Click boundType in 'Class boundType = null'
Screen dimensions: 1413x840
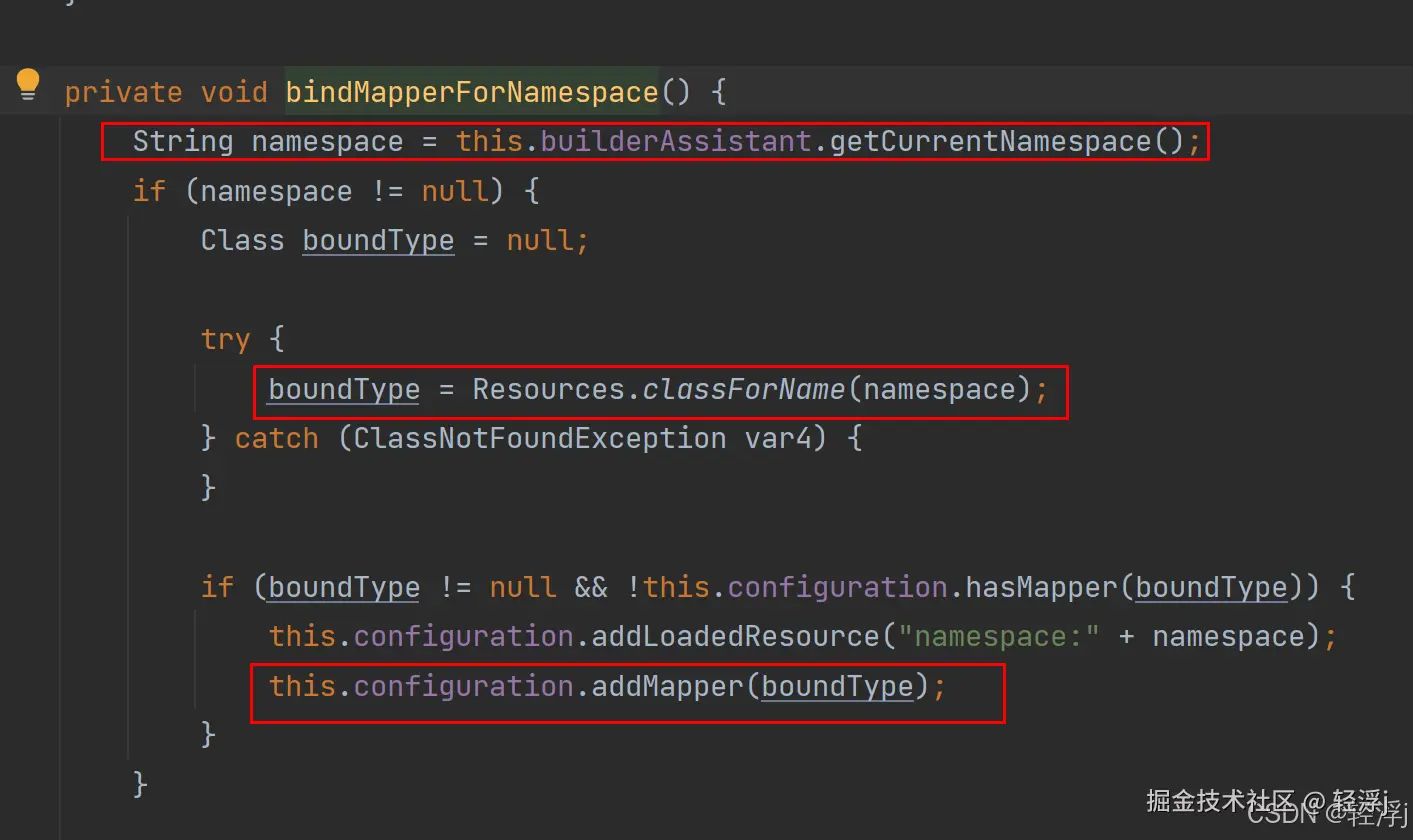[378, 241]
